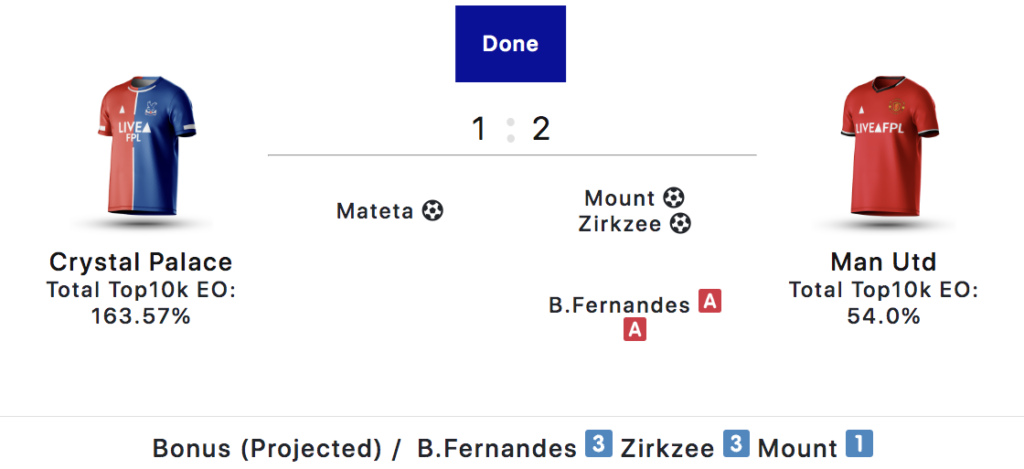Select the Mount goalscorer name
The height and width of the screenshot is (469, 1024).
pos(620,198)
